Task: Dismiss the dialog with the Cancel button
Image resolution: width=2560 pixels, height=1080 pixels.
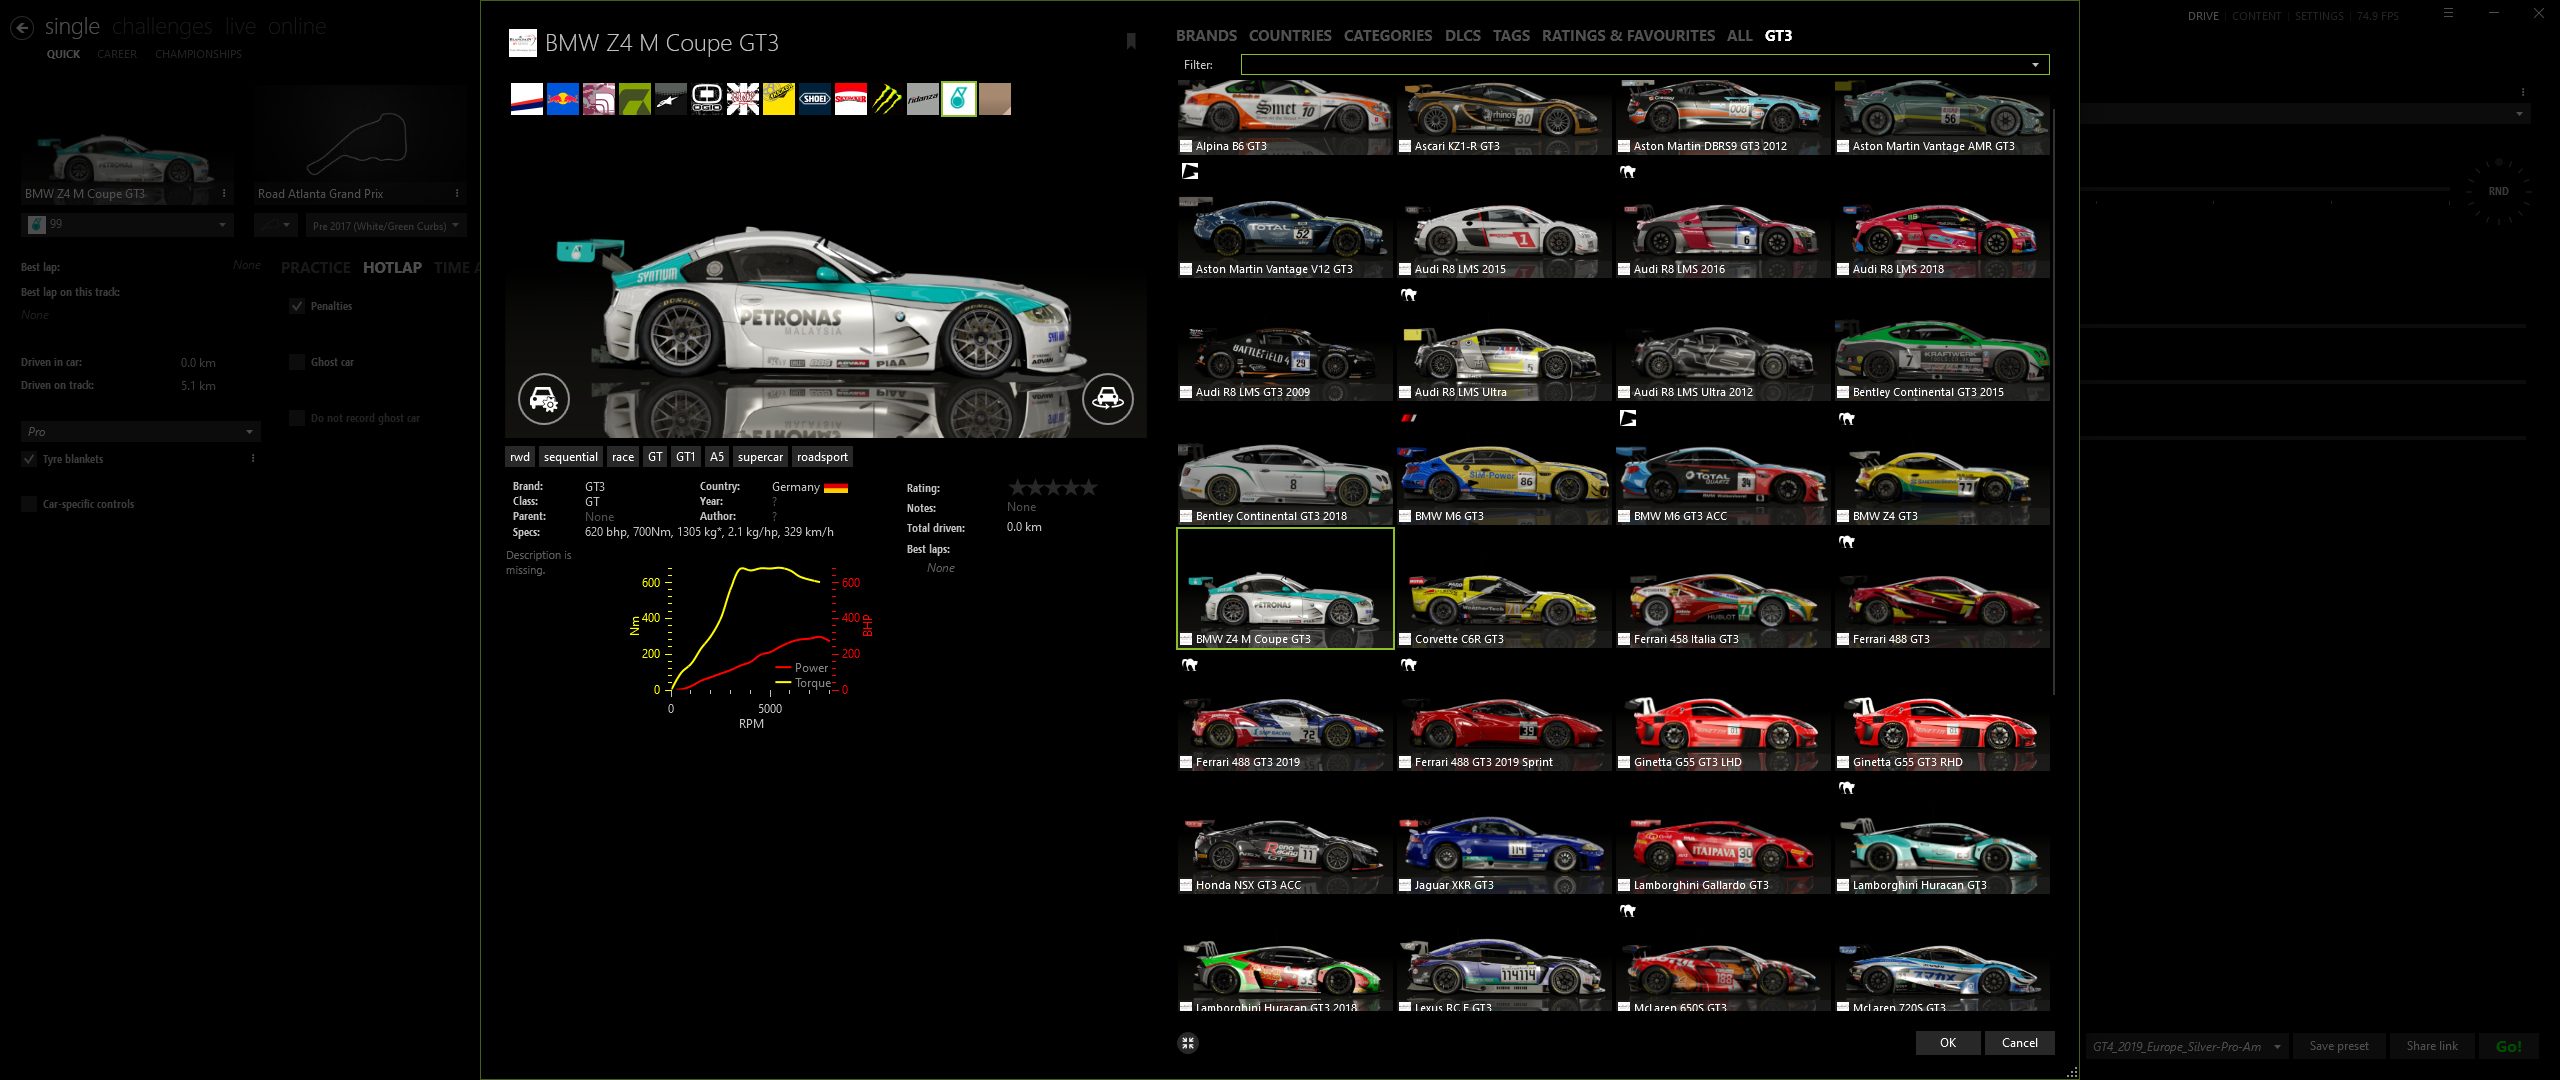Action: click(2020, 1043)
